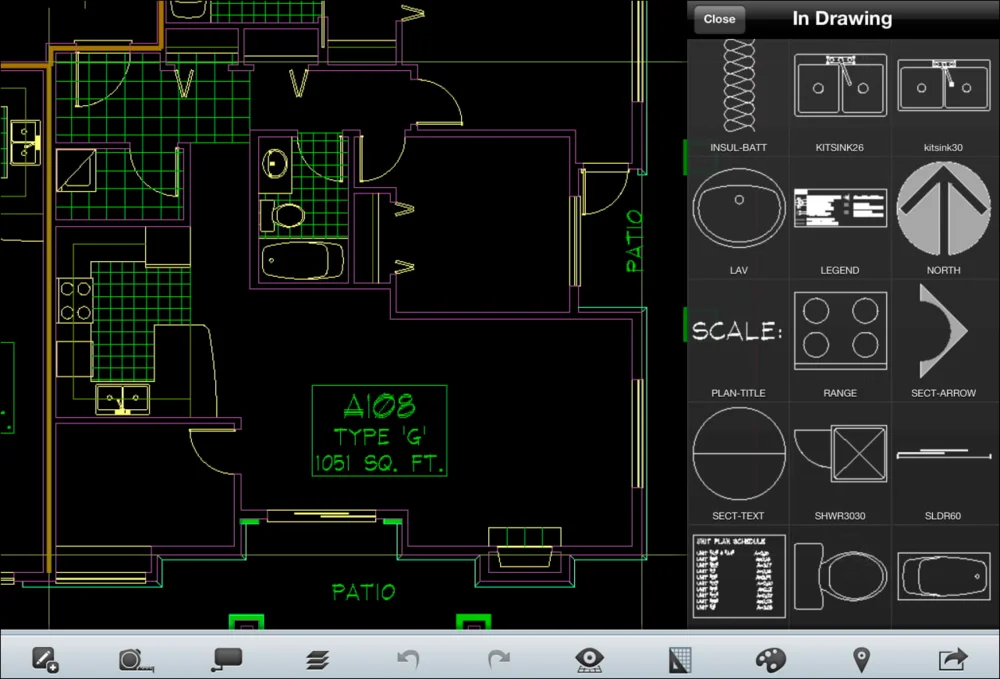Open the share export arrow
The width and height of the screenshot is (1000, 679).
953,659
